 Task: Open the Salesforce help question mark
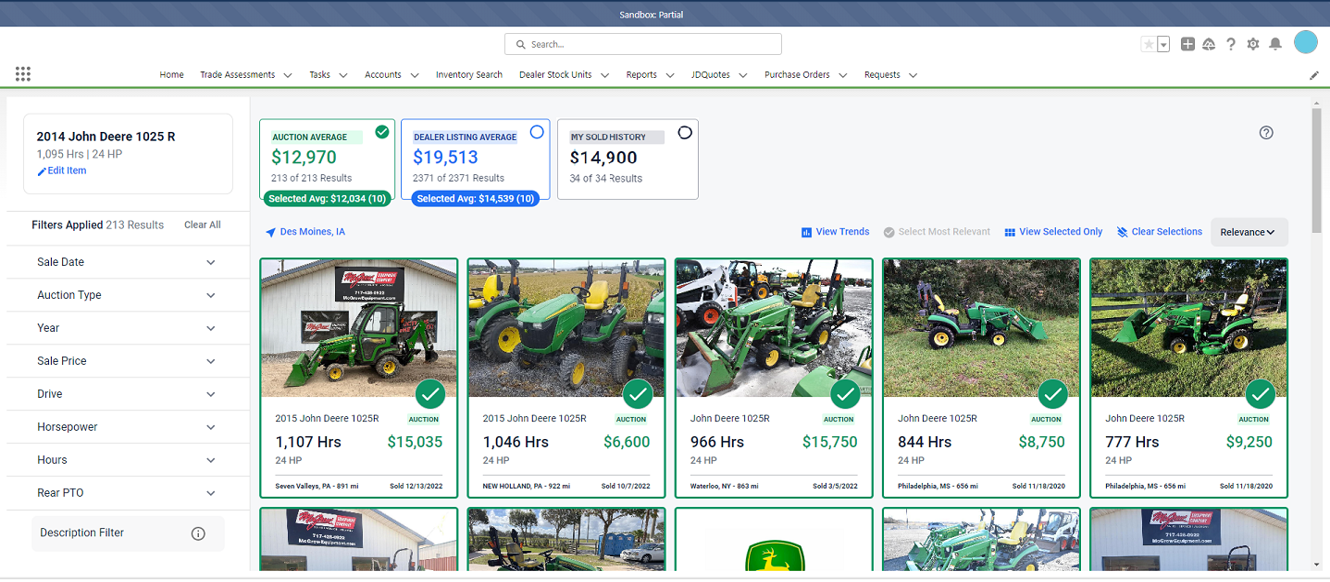[1231, 44]
